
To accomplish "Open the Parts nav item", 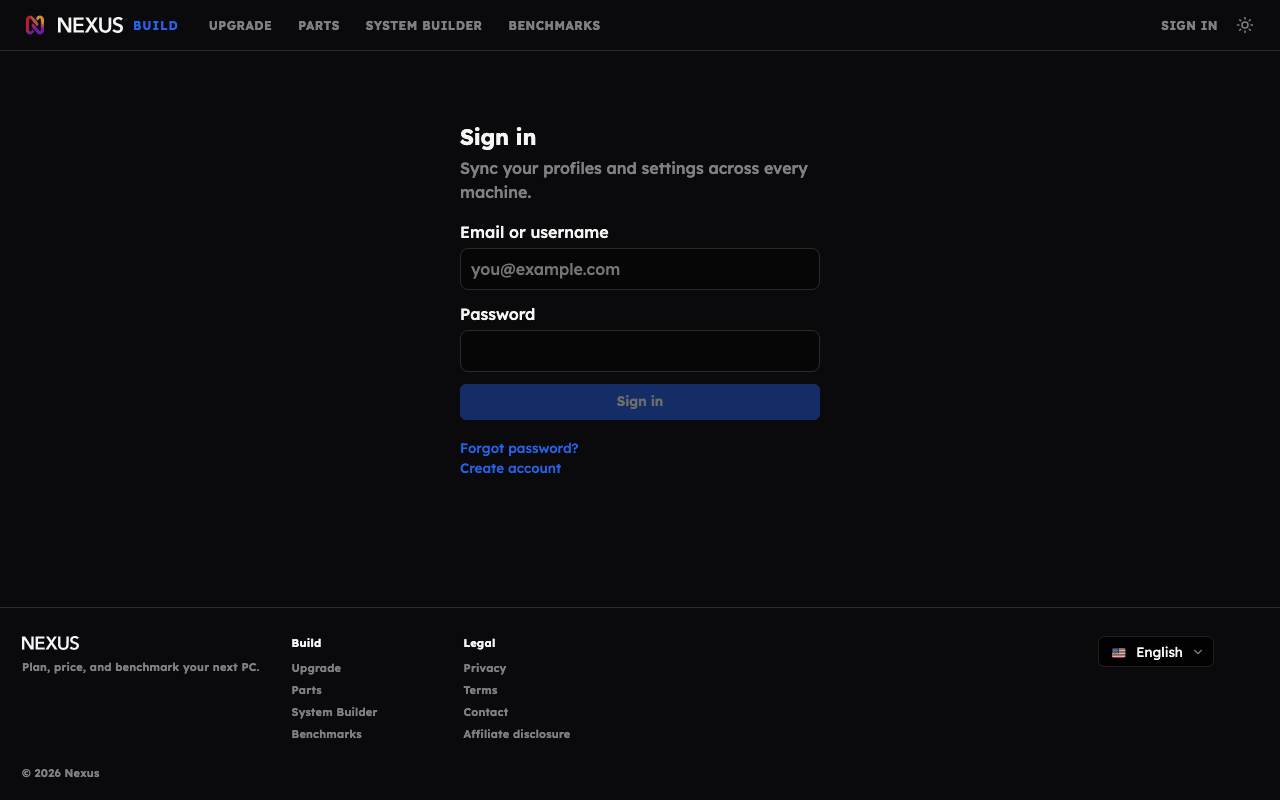I will pos(319,26).
